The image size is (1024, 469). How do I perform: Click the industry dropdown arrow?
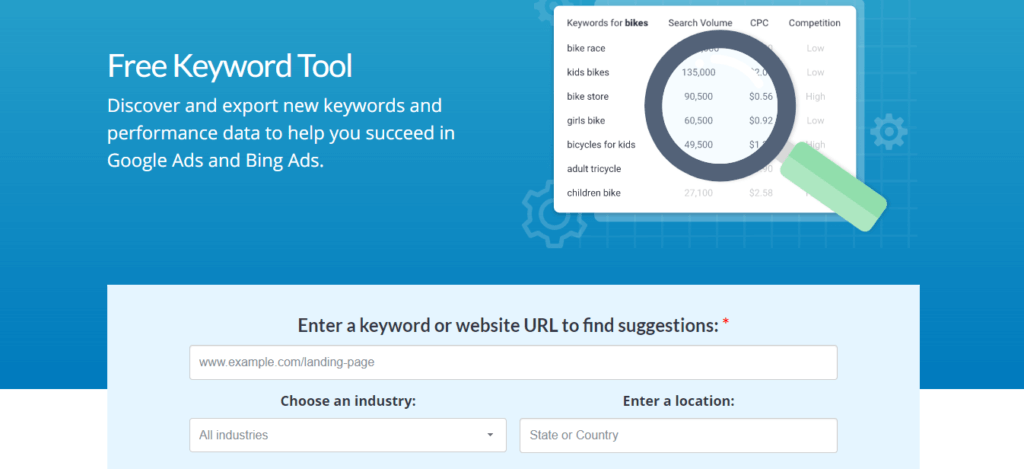coord(490,435)
